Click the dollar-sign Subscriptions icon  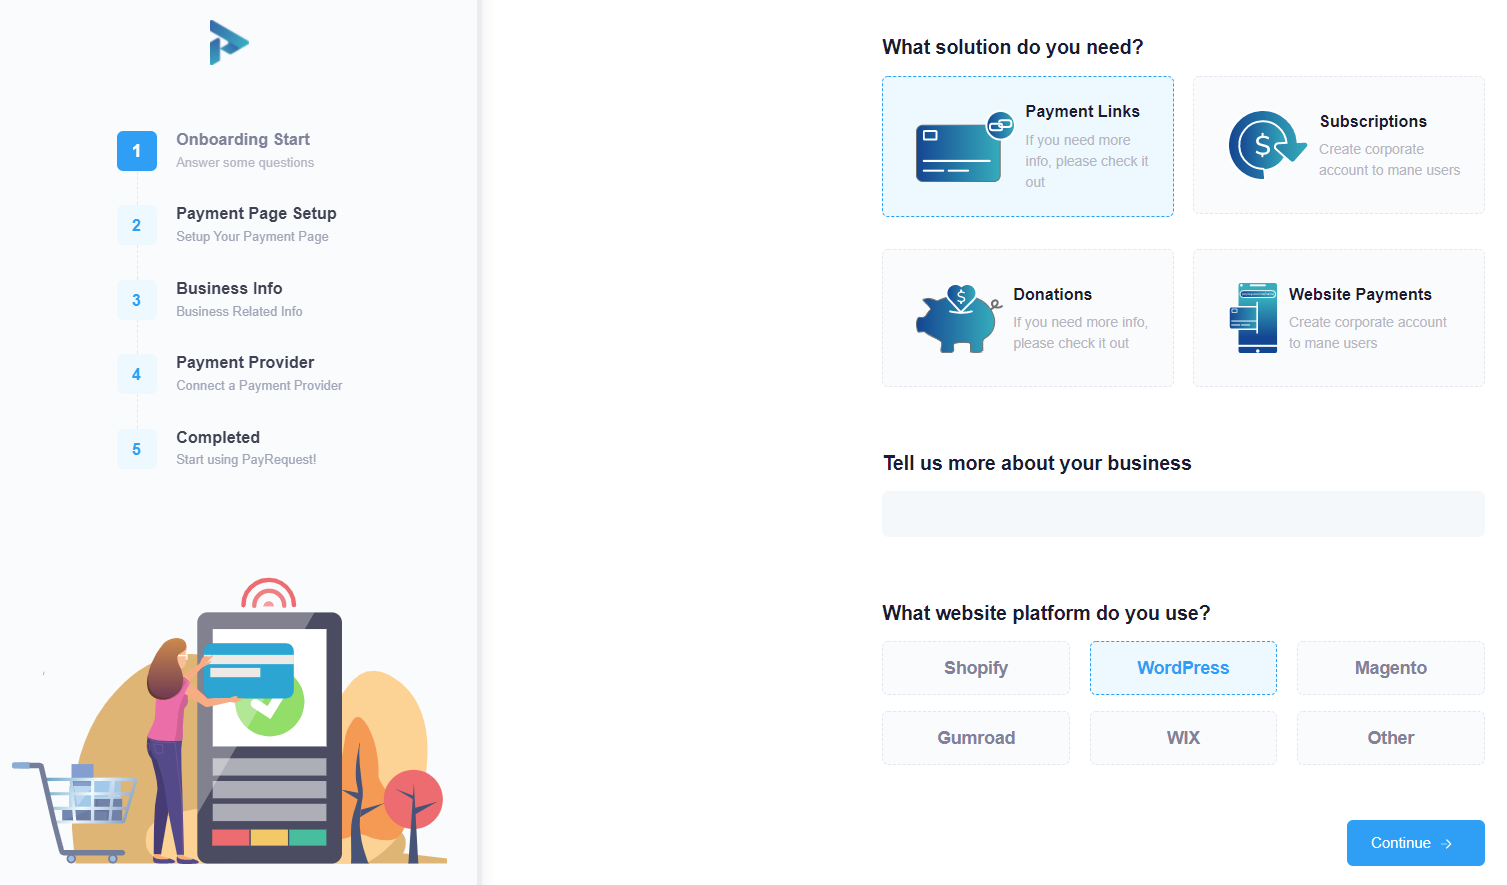1267,145
